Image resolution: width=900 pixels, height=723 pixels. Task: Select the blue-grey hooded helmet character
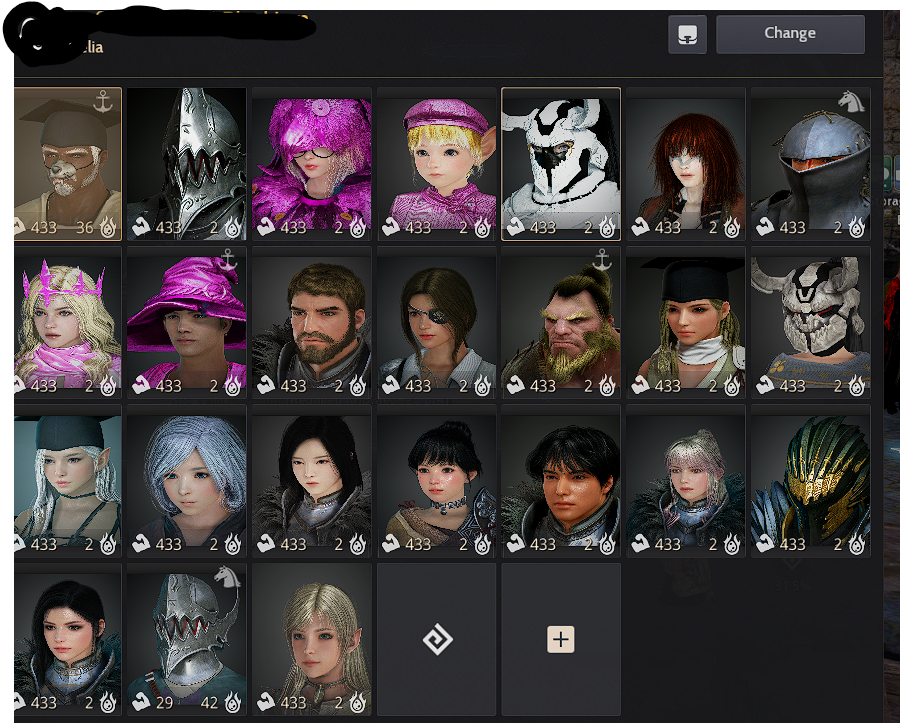810,164
